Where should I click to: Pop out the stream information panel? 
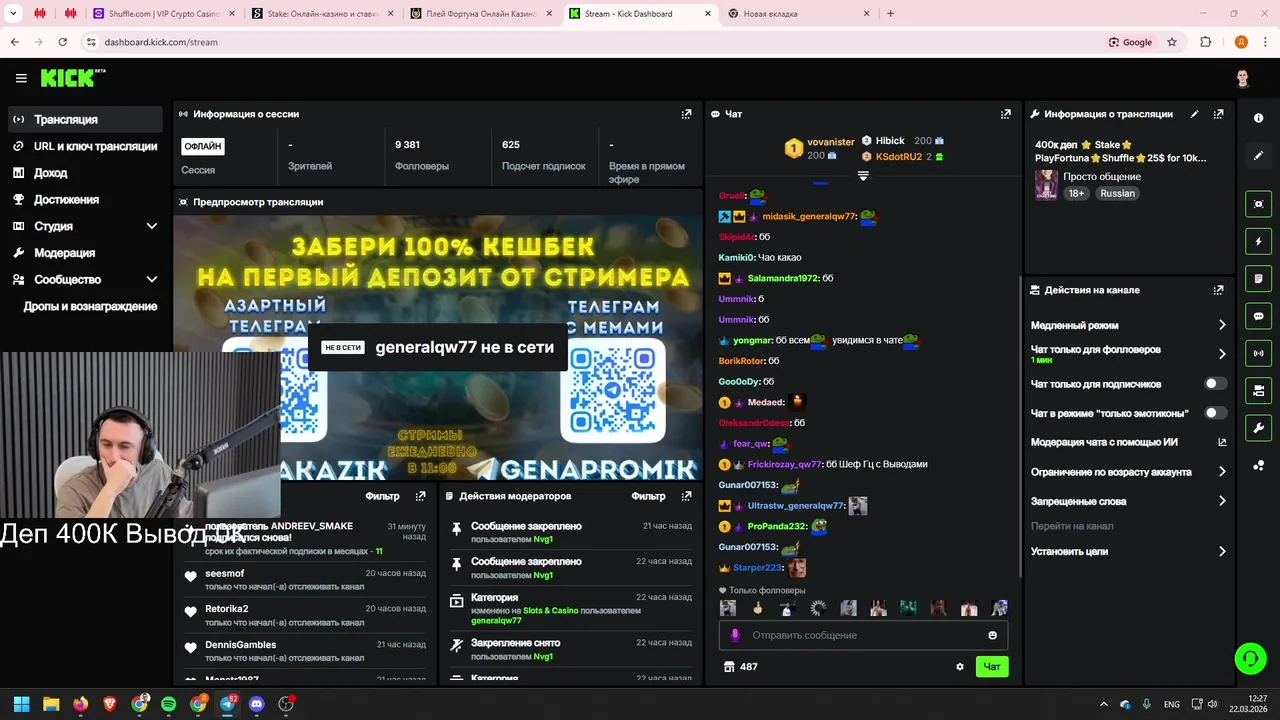pos(1218,114)
